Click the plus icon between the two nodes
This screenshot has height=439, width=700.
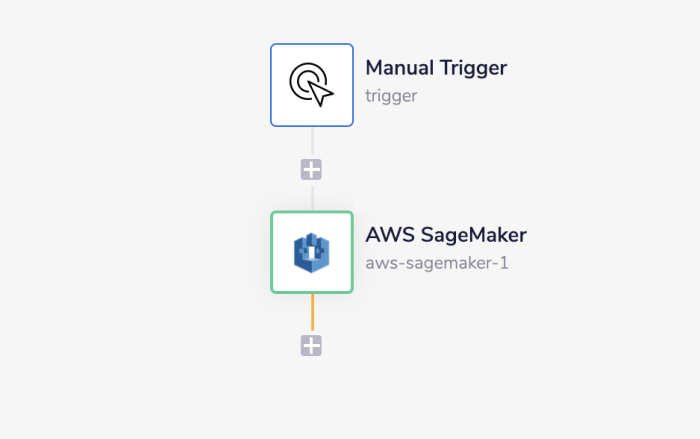[311, 169]
